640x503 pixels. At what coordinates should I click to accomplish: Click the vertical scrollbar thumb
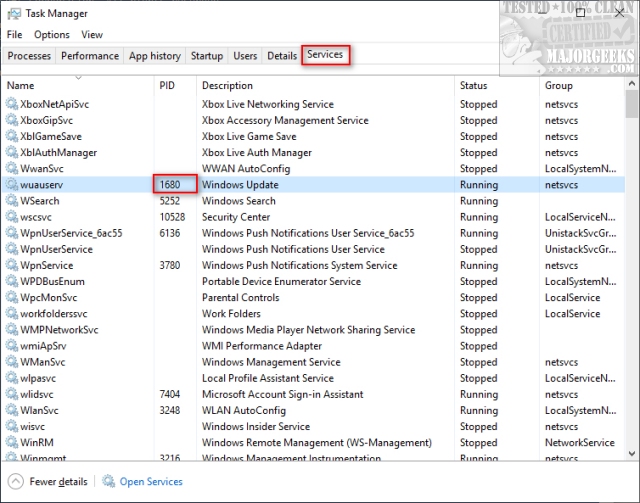coord(631,104)
